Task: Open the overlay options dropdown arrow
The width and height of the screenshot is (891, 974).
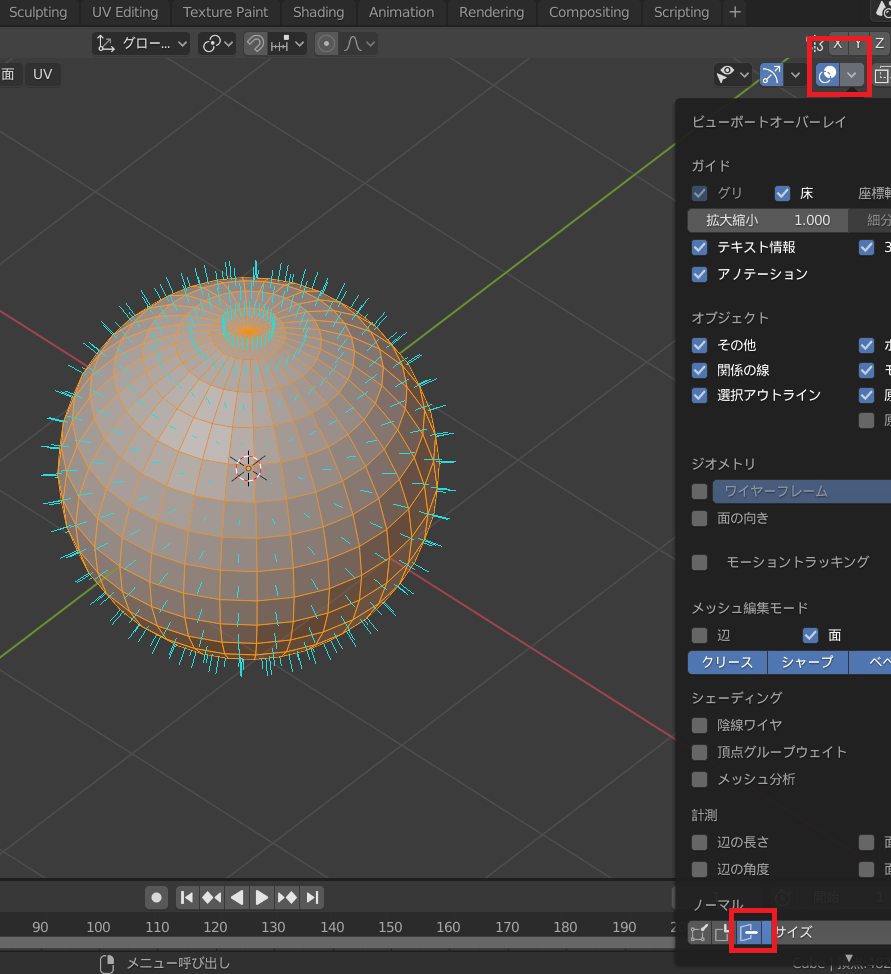Action: 852,75
